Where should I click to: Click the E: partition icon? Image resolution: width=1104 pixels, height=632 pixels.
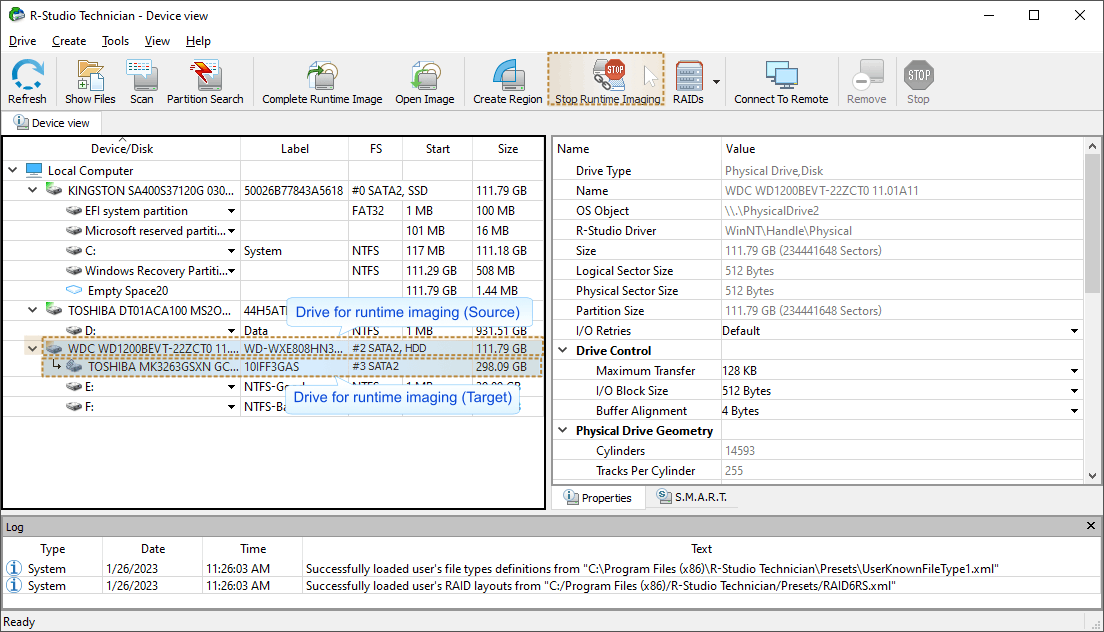point(74,386)
